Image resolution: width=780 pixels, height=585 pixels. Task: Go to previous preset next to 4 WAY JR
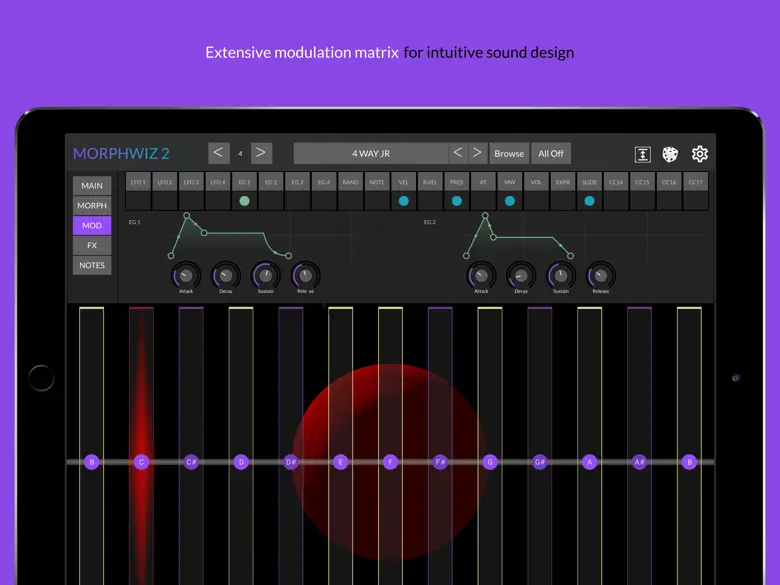coord(458,153)
